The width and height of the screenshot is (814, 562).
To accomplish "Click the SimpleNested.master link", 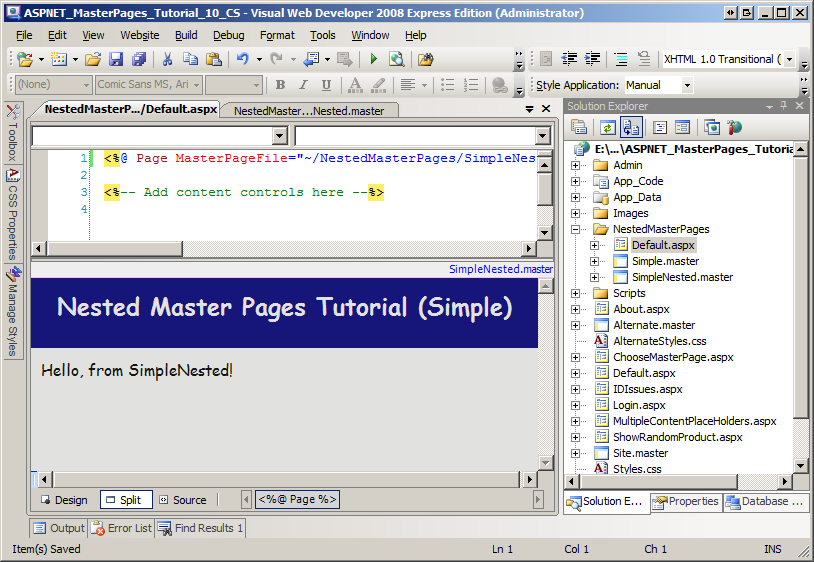I will coord(500,269).
